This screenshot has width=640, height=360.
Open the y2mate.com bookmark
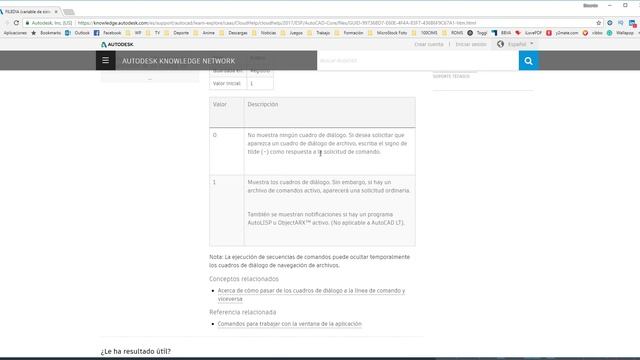tap(562, 33)
